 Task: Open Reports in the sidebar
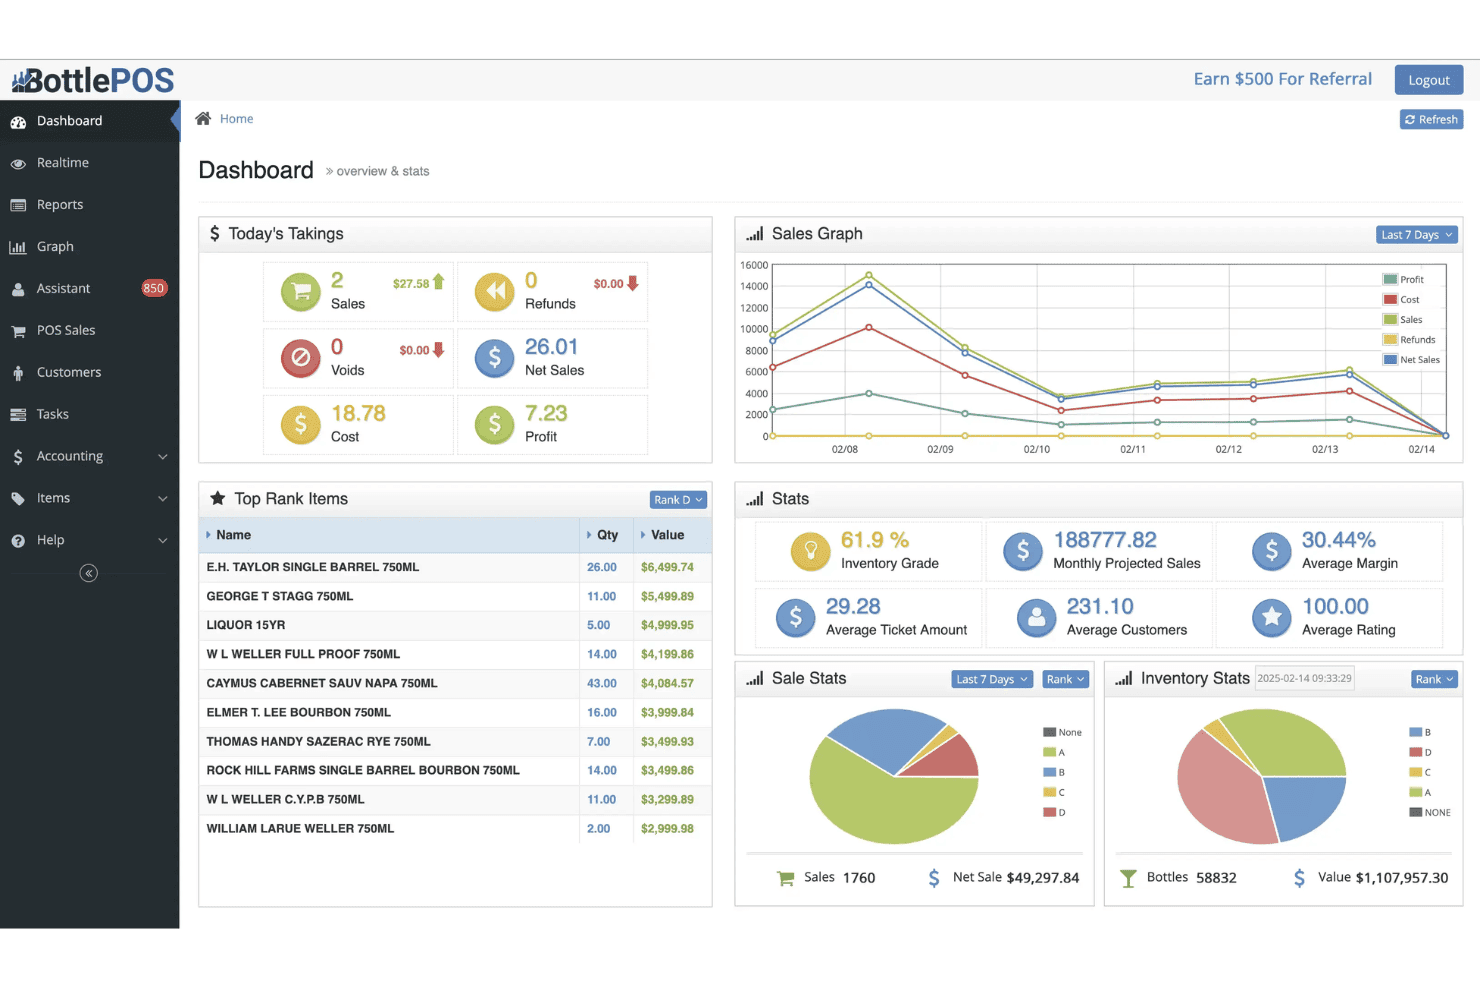point(90,205)
